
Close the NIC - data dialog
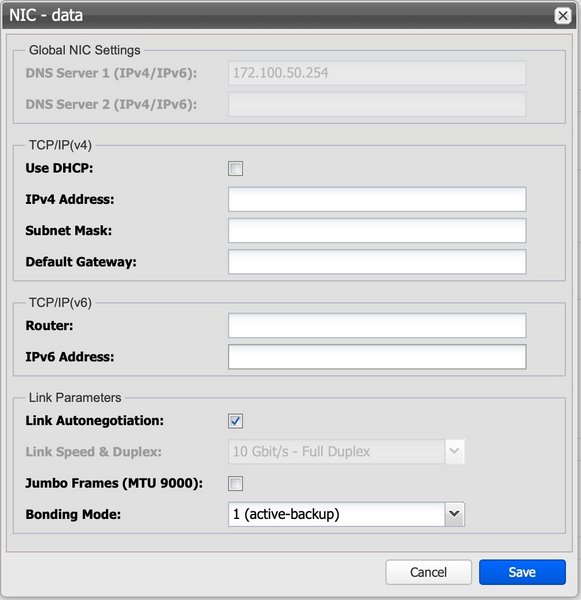tap(563, 16)
